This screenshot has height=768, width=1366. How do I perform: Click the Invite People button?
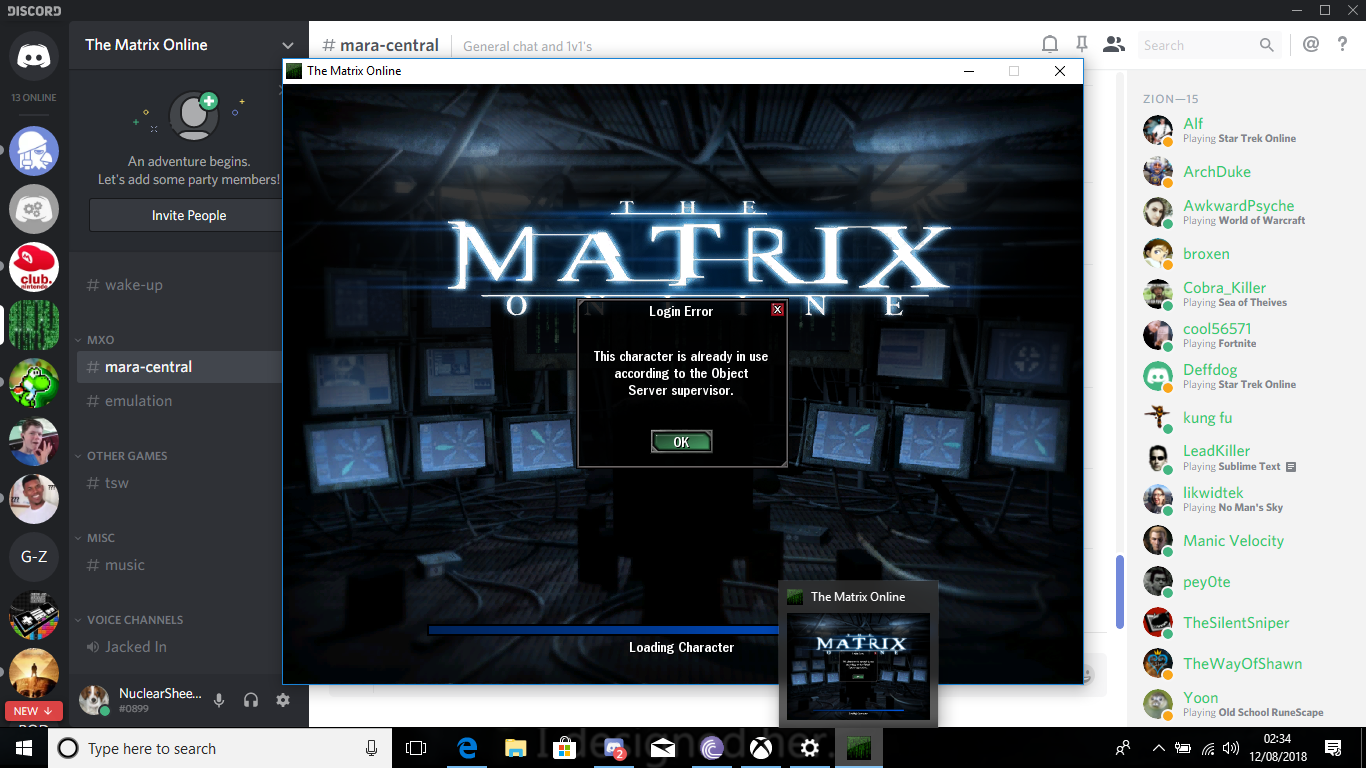[188, 215]
